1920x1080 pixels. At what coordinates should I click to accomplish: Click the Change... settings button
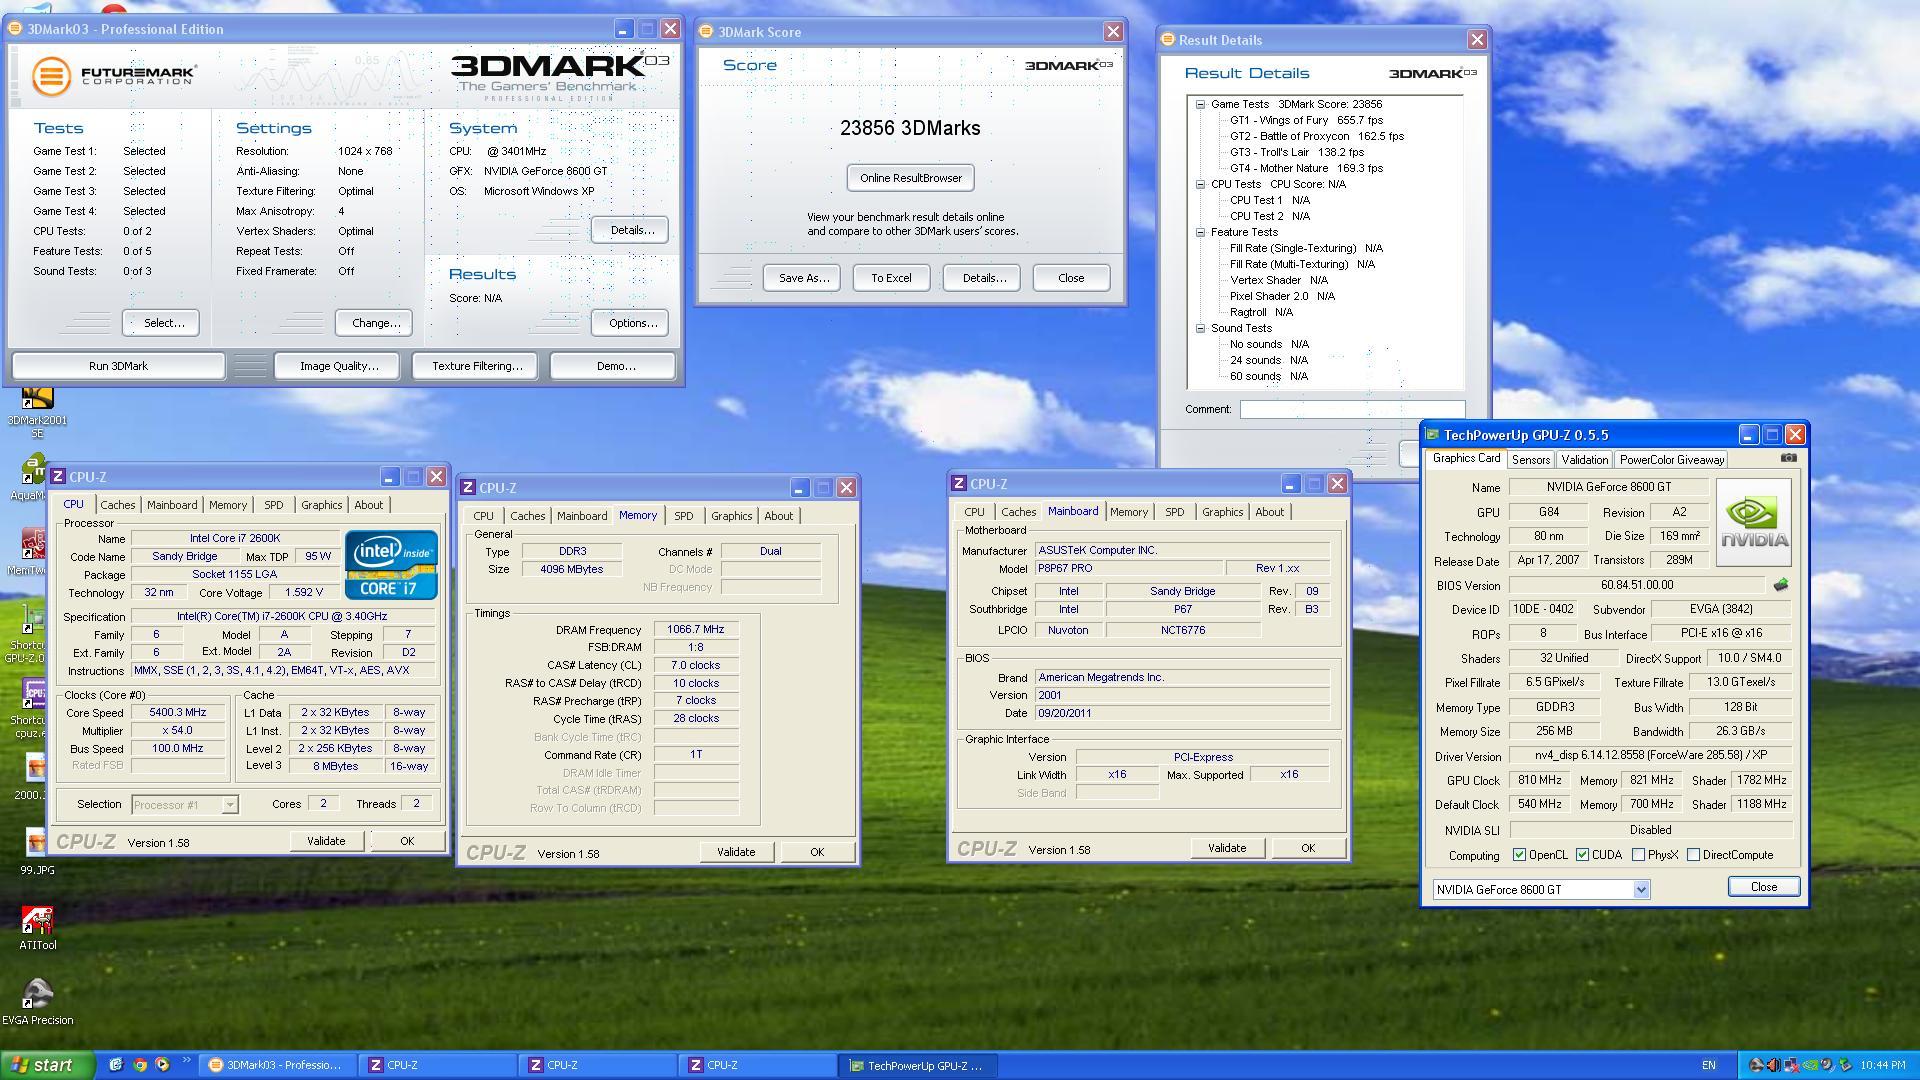(x=376, y=323)
